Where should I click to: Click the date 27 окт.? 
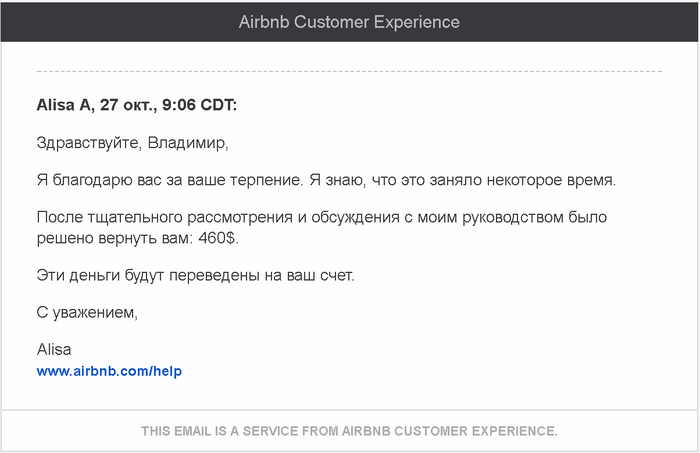(128, 104)
